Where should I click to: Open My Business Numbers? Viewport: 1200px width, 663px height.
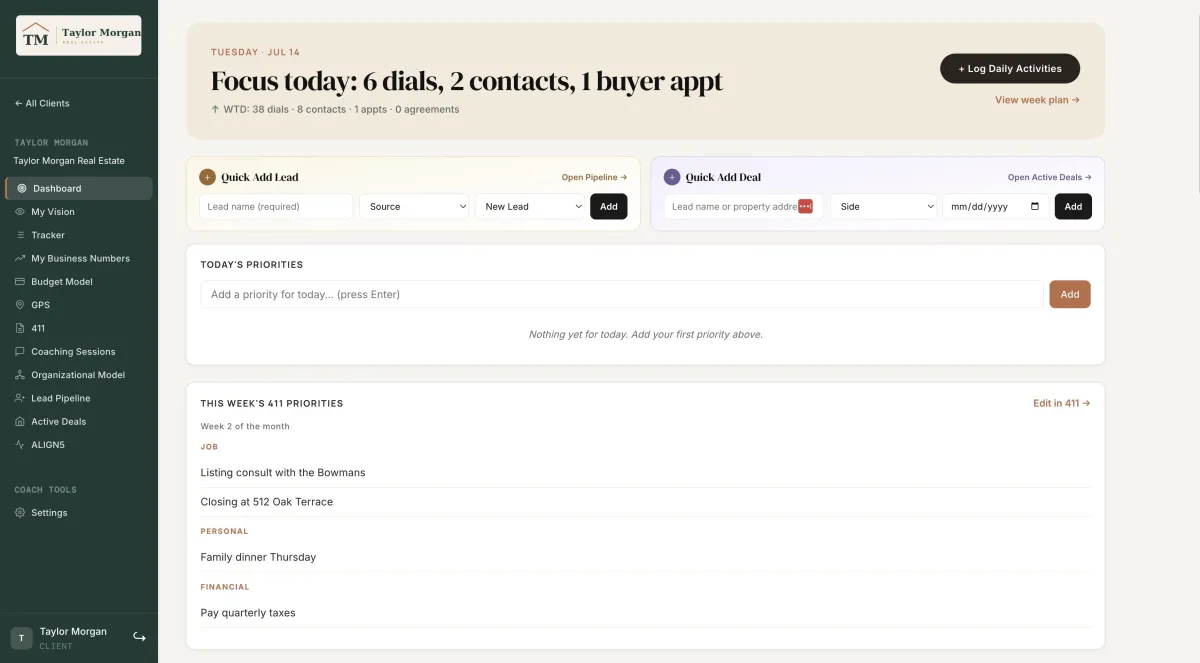[x=79, y=258]
